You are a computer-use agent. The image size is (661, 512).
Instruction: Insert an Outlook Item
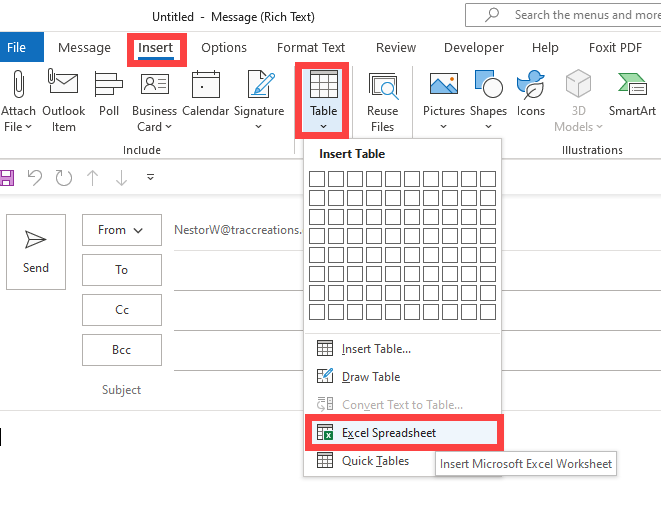(63, 101)
